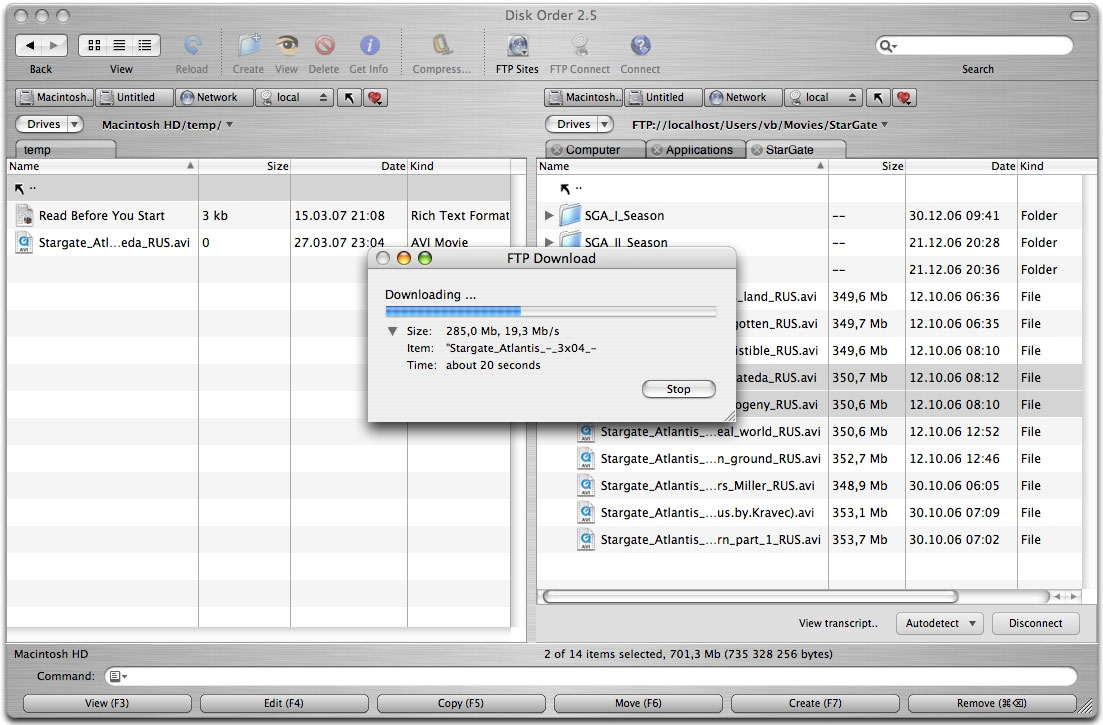This screenshot has height=725, width=1103.
Task: Click the Disconnect button
Action: point(1035,623)
